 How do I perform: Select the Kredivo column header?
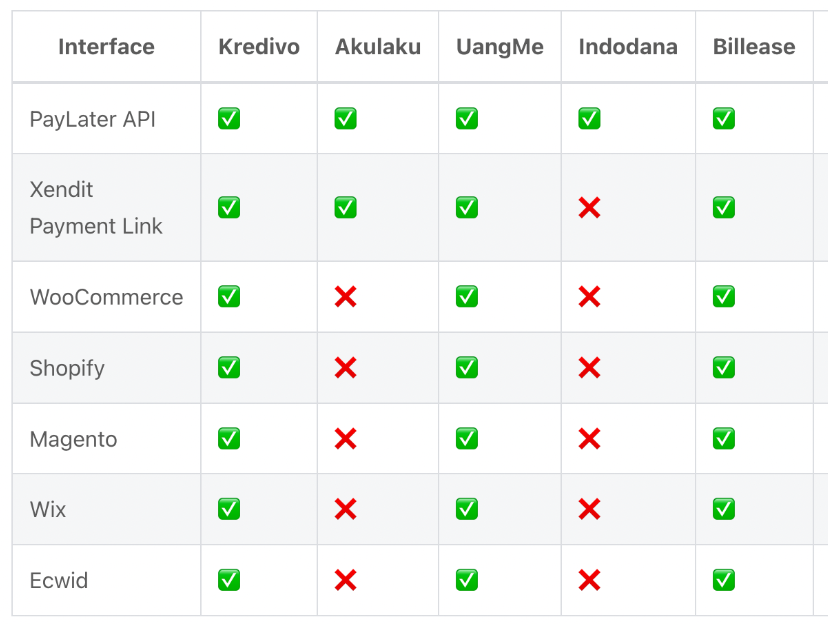[x=259, y=47]
